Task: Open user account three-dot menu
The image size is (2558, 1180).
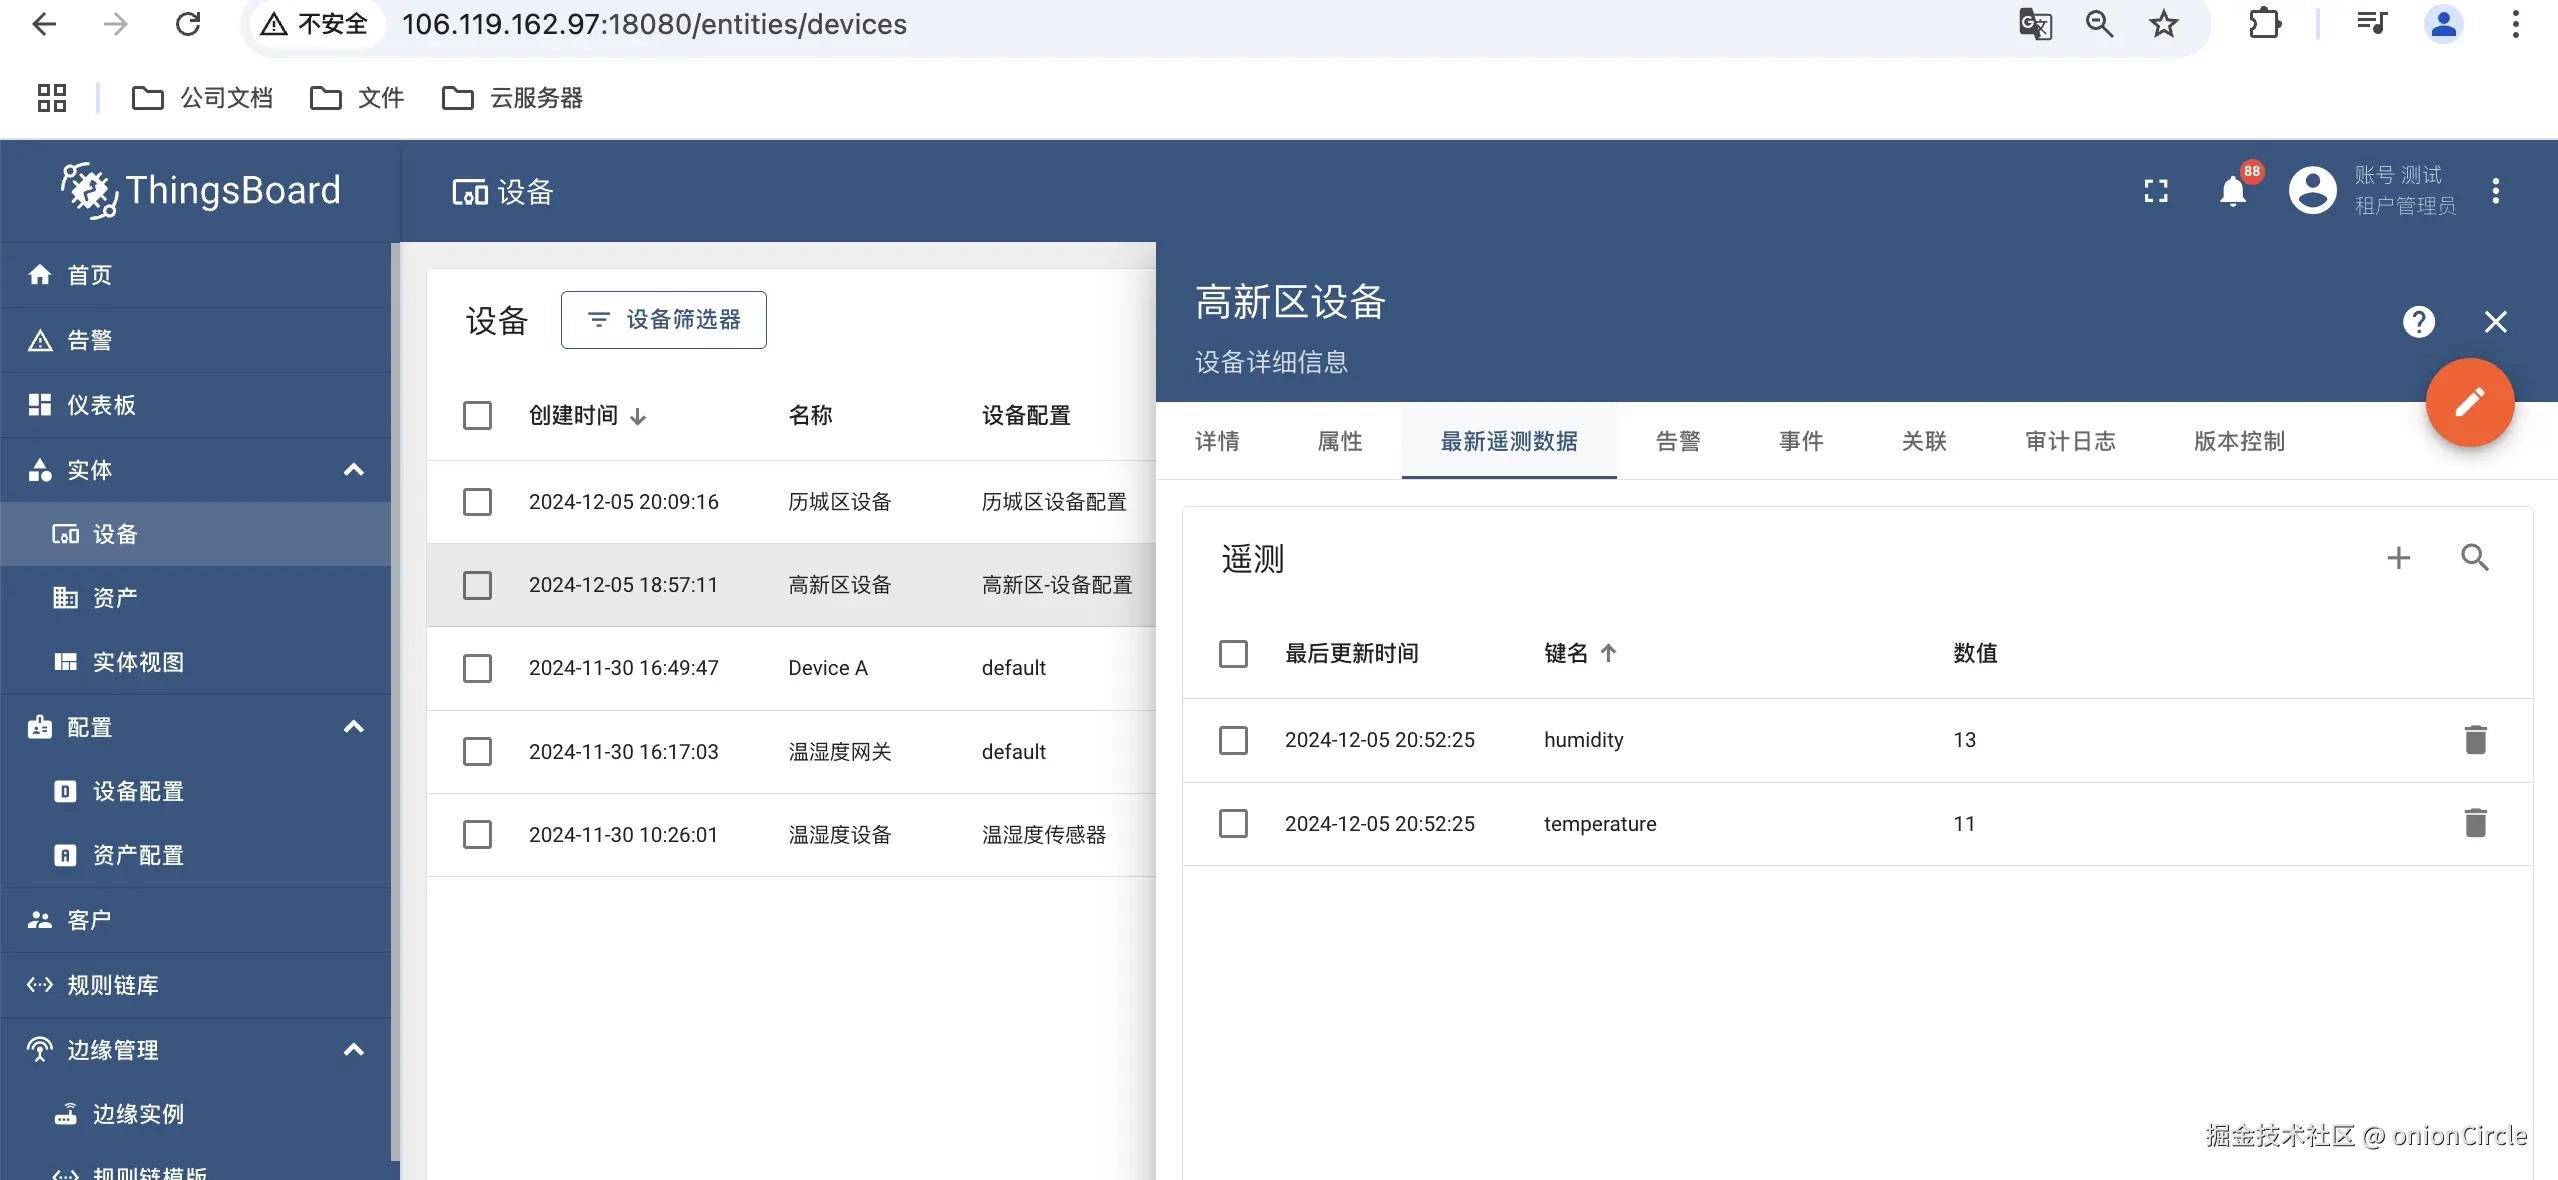Action: 2495,191
